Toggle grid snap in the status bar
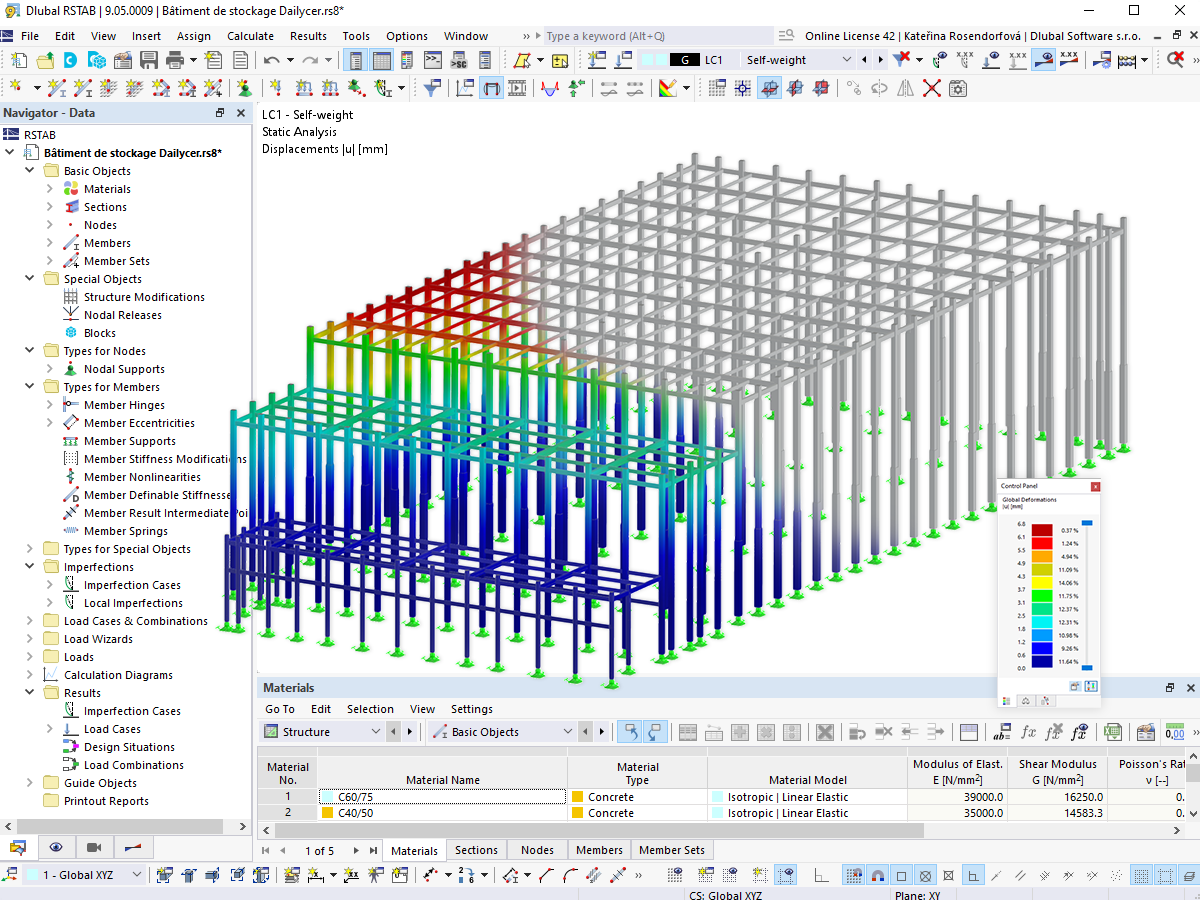The image size is (1200, 900). [x=854, y=874]
